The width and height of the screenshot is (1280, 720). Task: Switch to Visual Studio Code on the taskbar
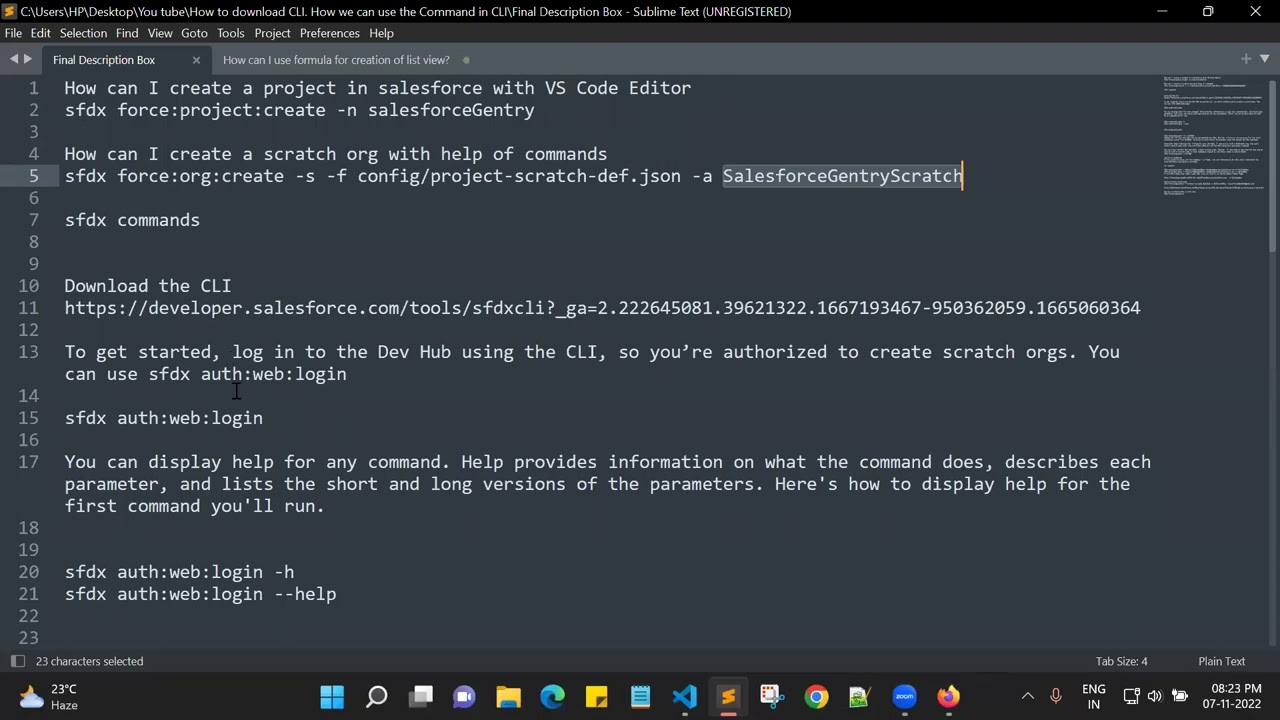(x=684, y=696)
